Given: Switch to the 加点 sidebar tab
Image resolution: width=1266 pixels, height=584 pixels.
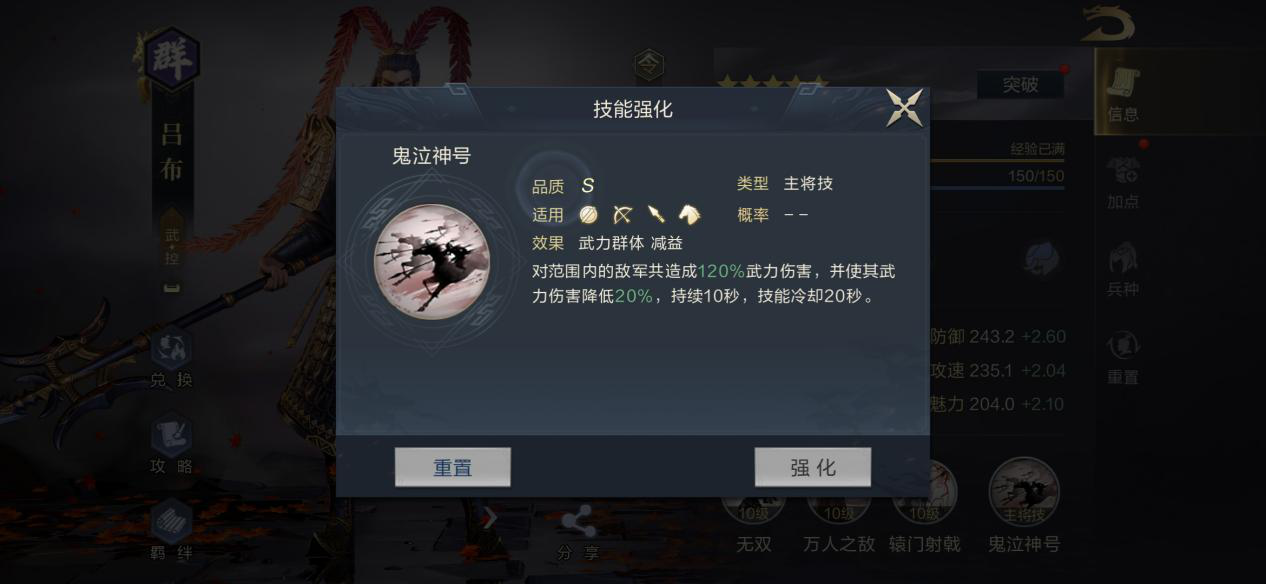Looking at the screenshot, I should tap(1123, 182).
